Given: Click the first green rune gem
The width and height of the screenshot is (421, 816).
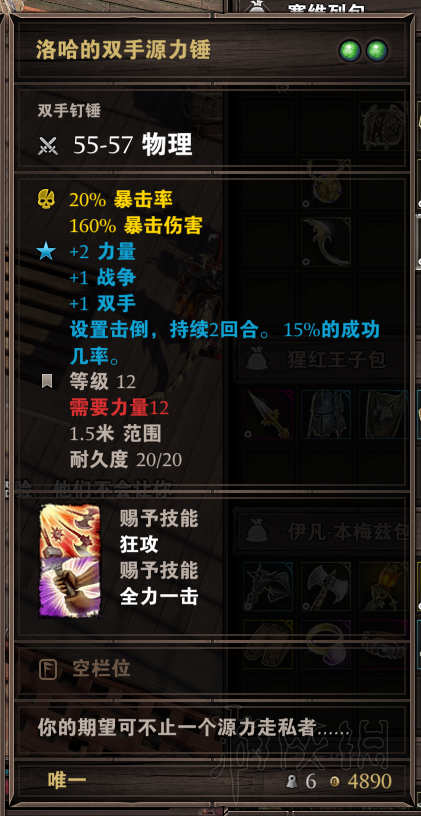Looking at the screenshot, I should [x=350, y=51].
